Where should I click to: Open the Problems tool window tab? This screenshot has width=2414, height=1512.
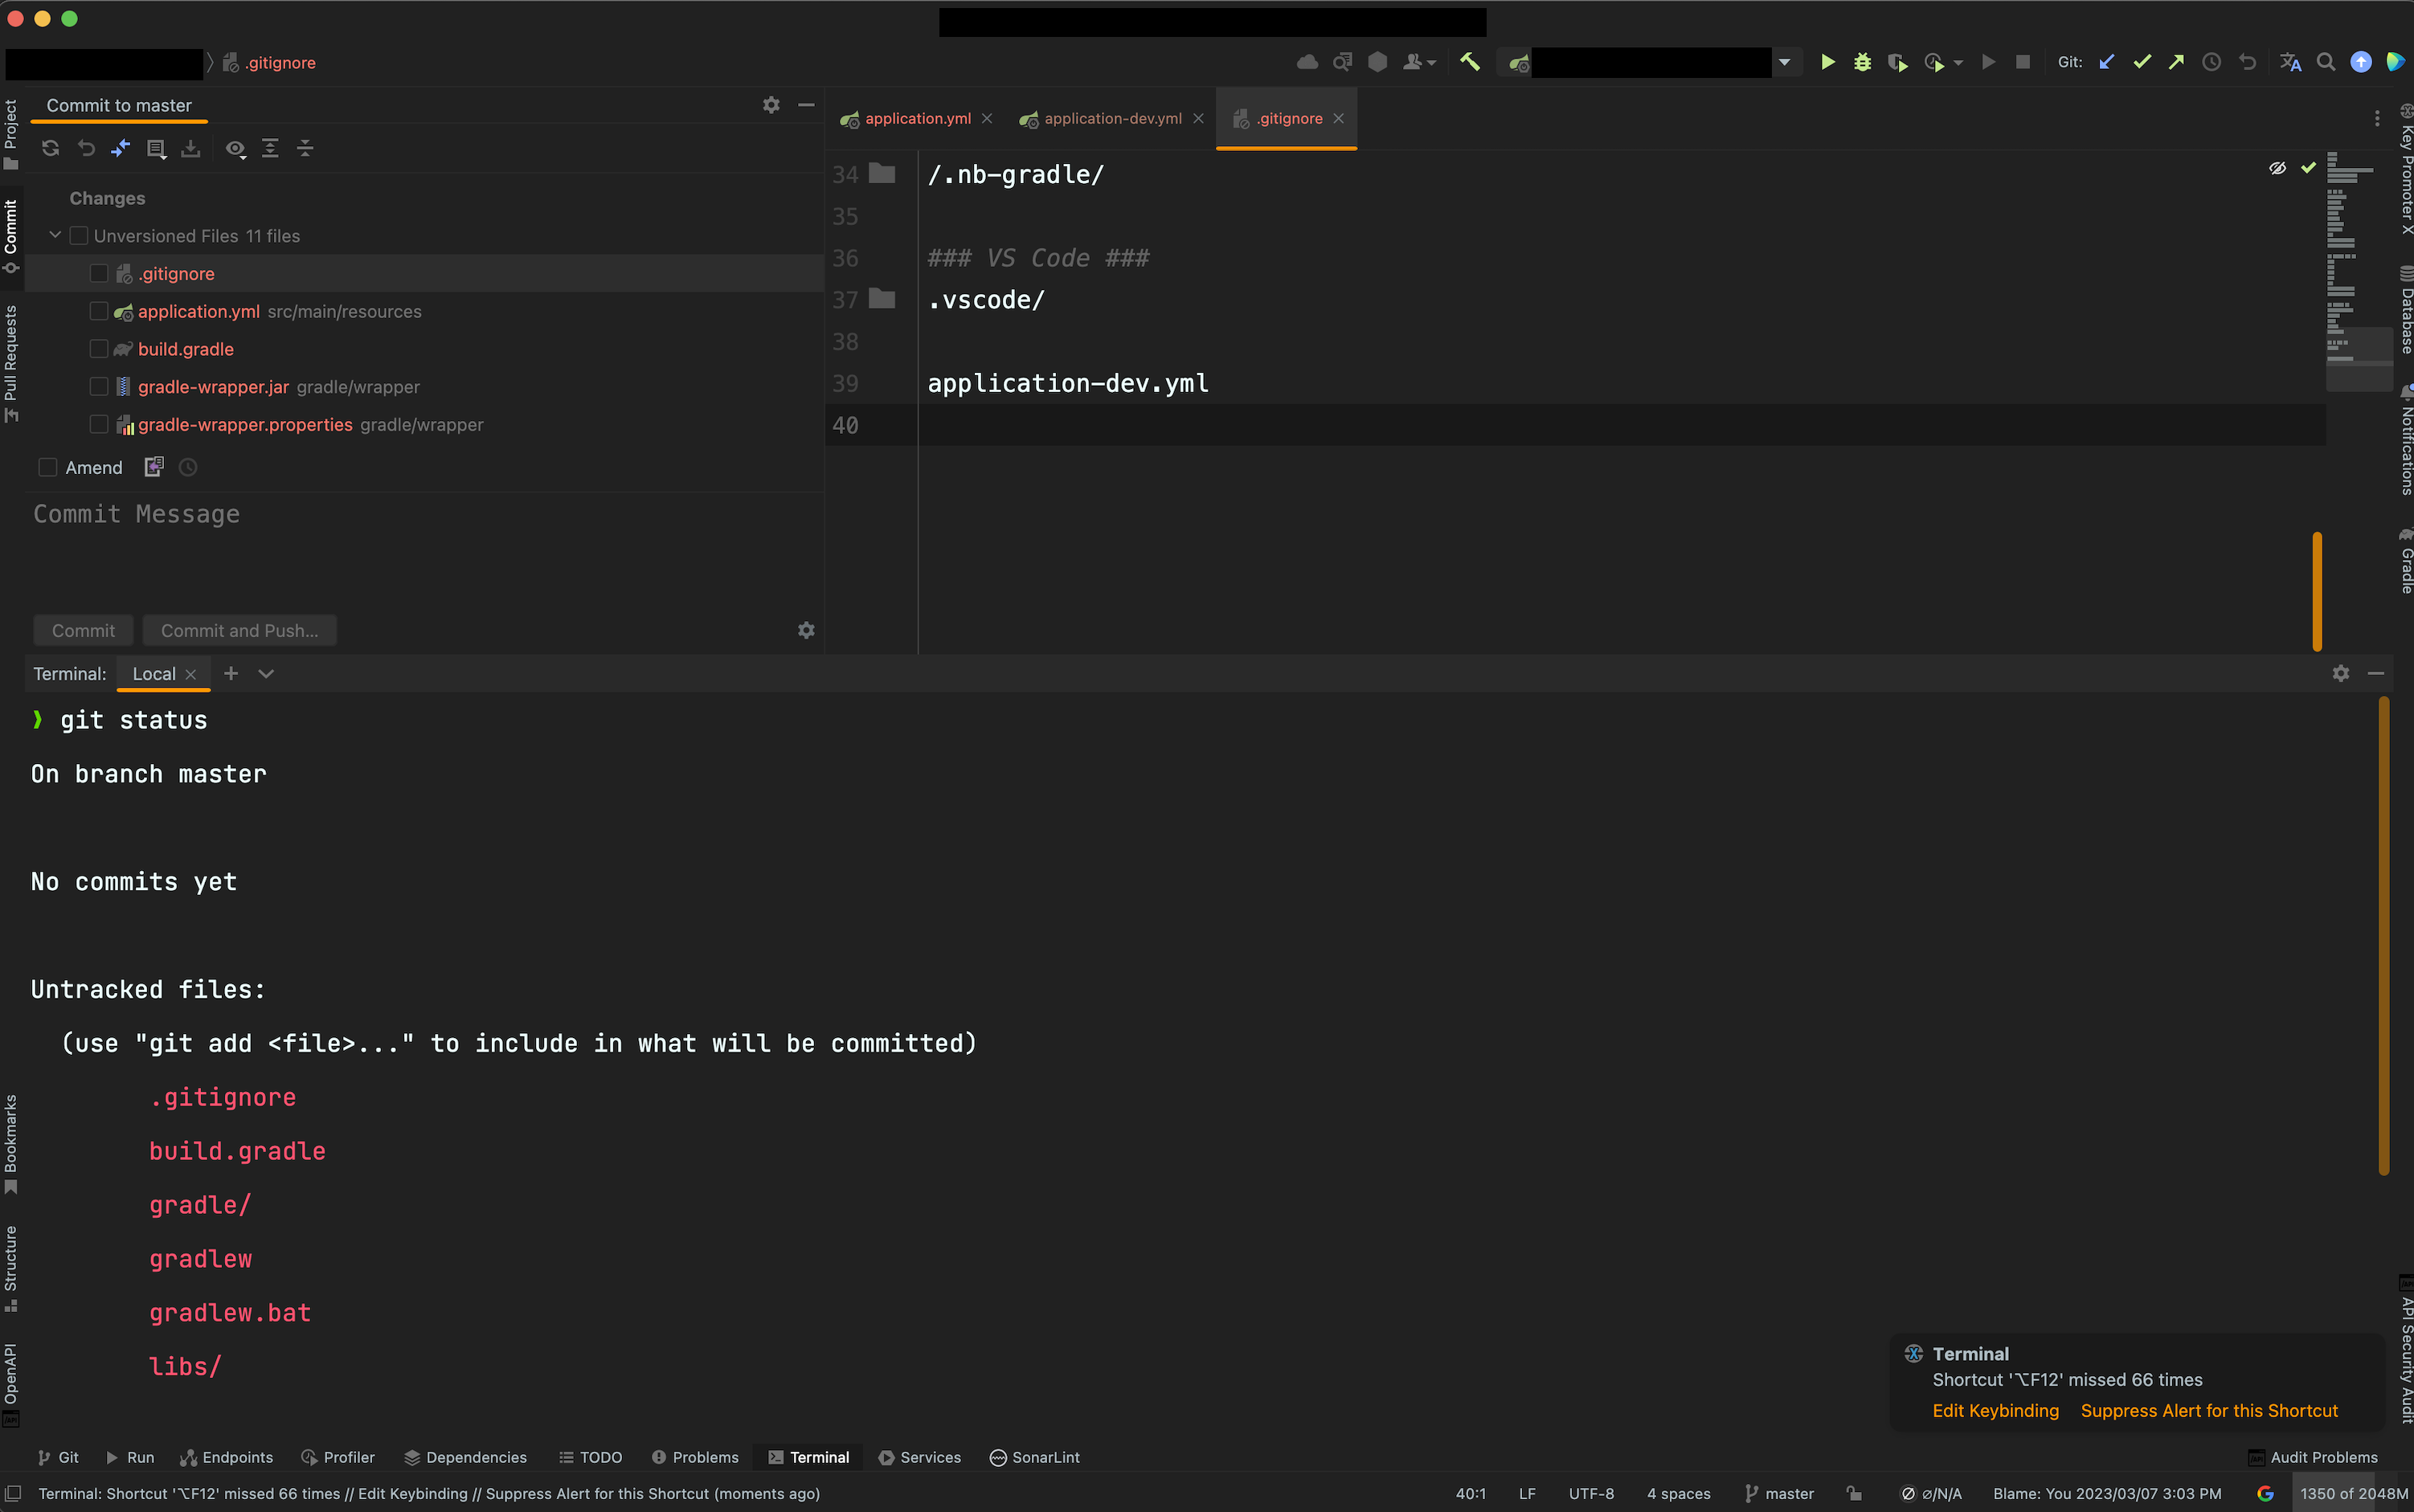pyautogui.click(x=695, y=1457)
